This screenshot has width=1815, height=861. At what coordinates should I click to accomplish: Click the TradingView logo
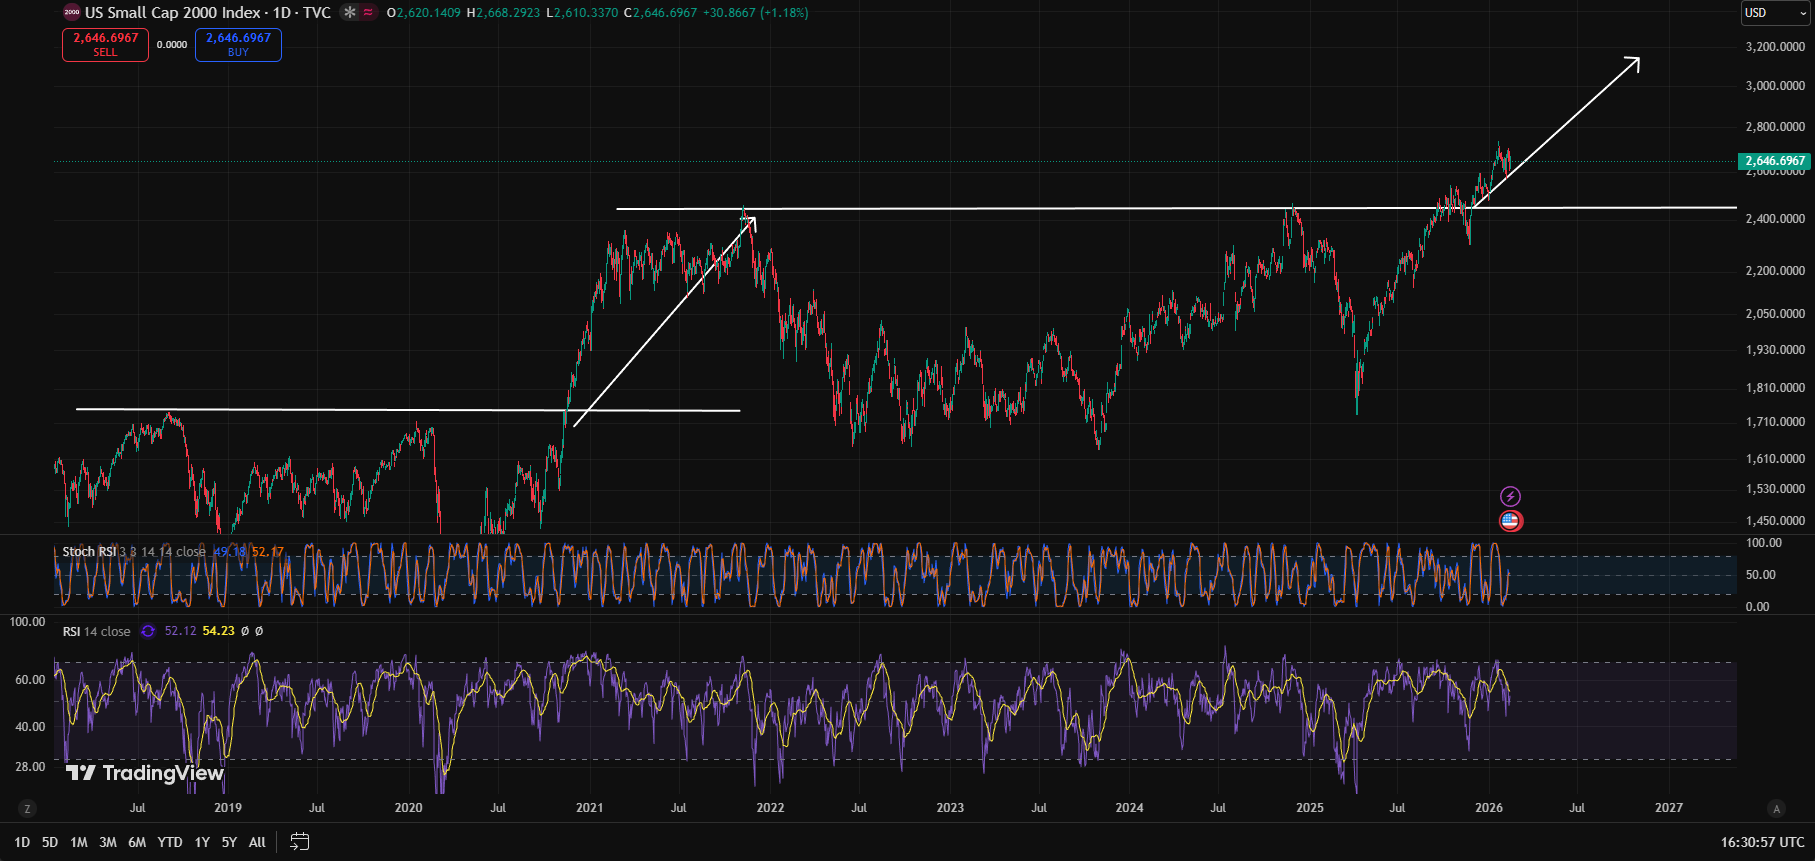click(145, 773)
